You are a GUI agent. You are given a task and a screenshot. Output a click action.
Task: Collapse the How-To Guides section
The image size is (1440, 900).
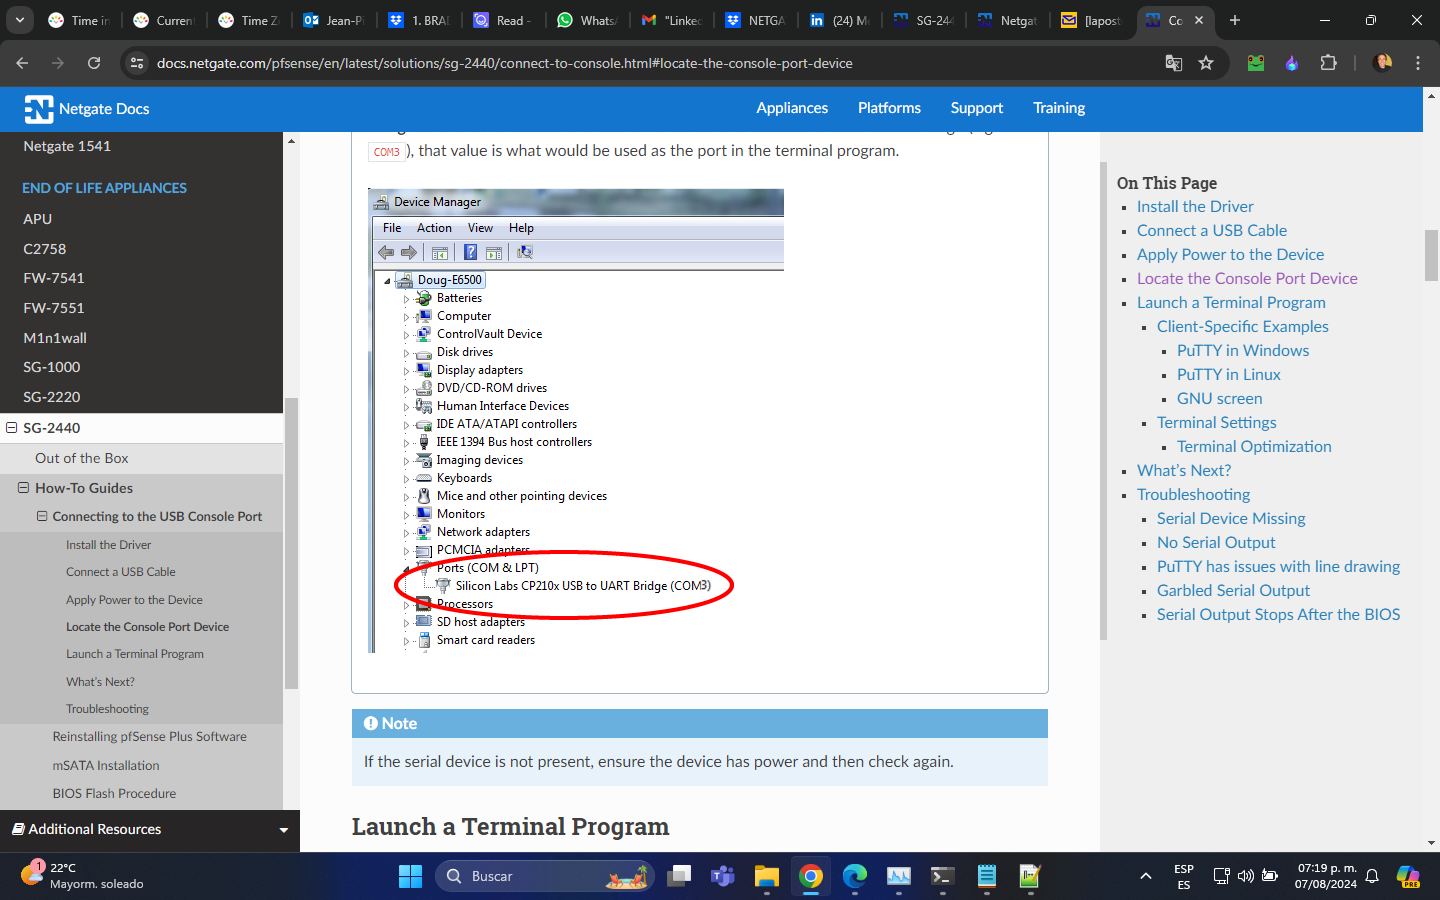(x=23, y=488)
